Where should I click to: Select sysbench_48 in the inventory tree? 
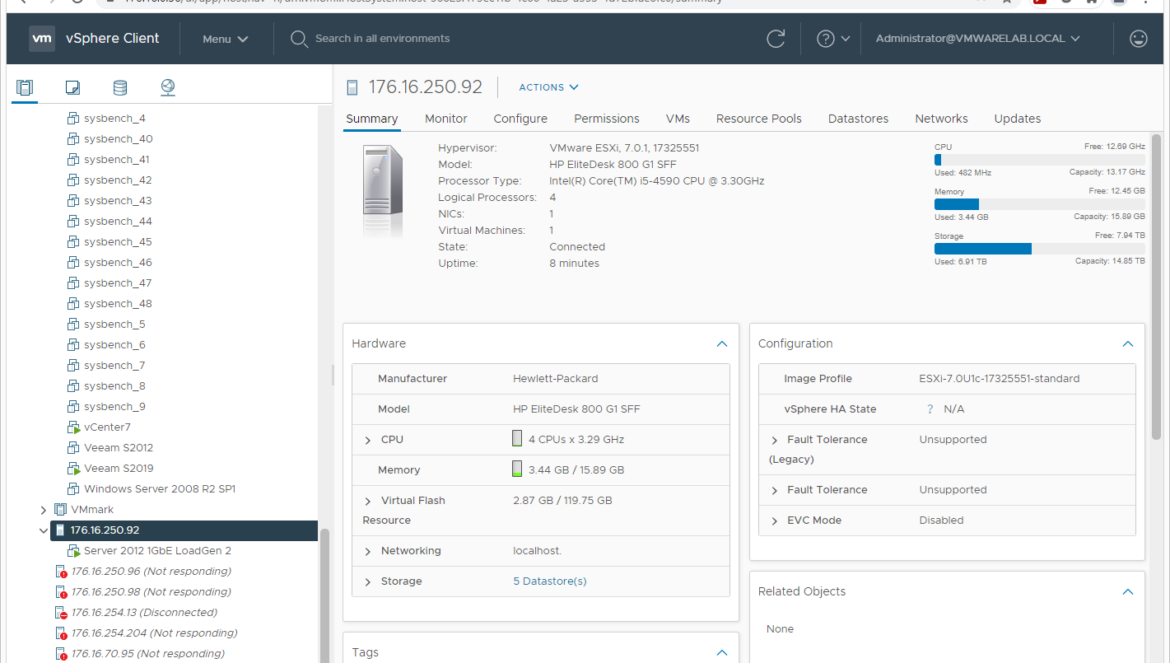pos(118,304)
